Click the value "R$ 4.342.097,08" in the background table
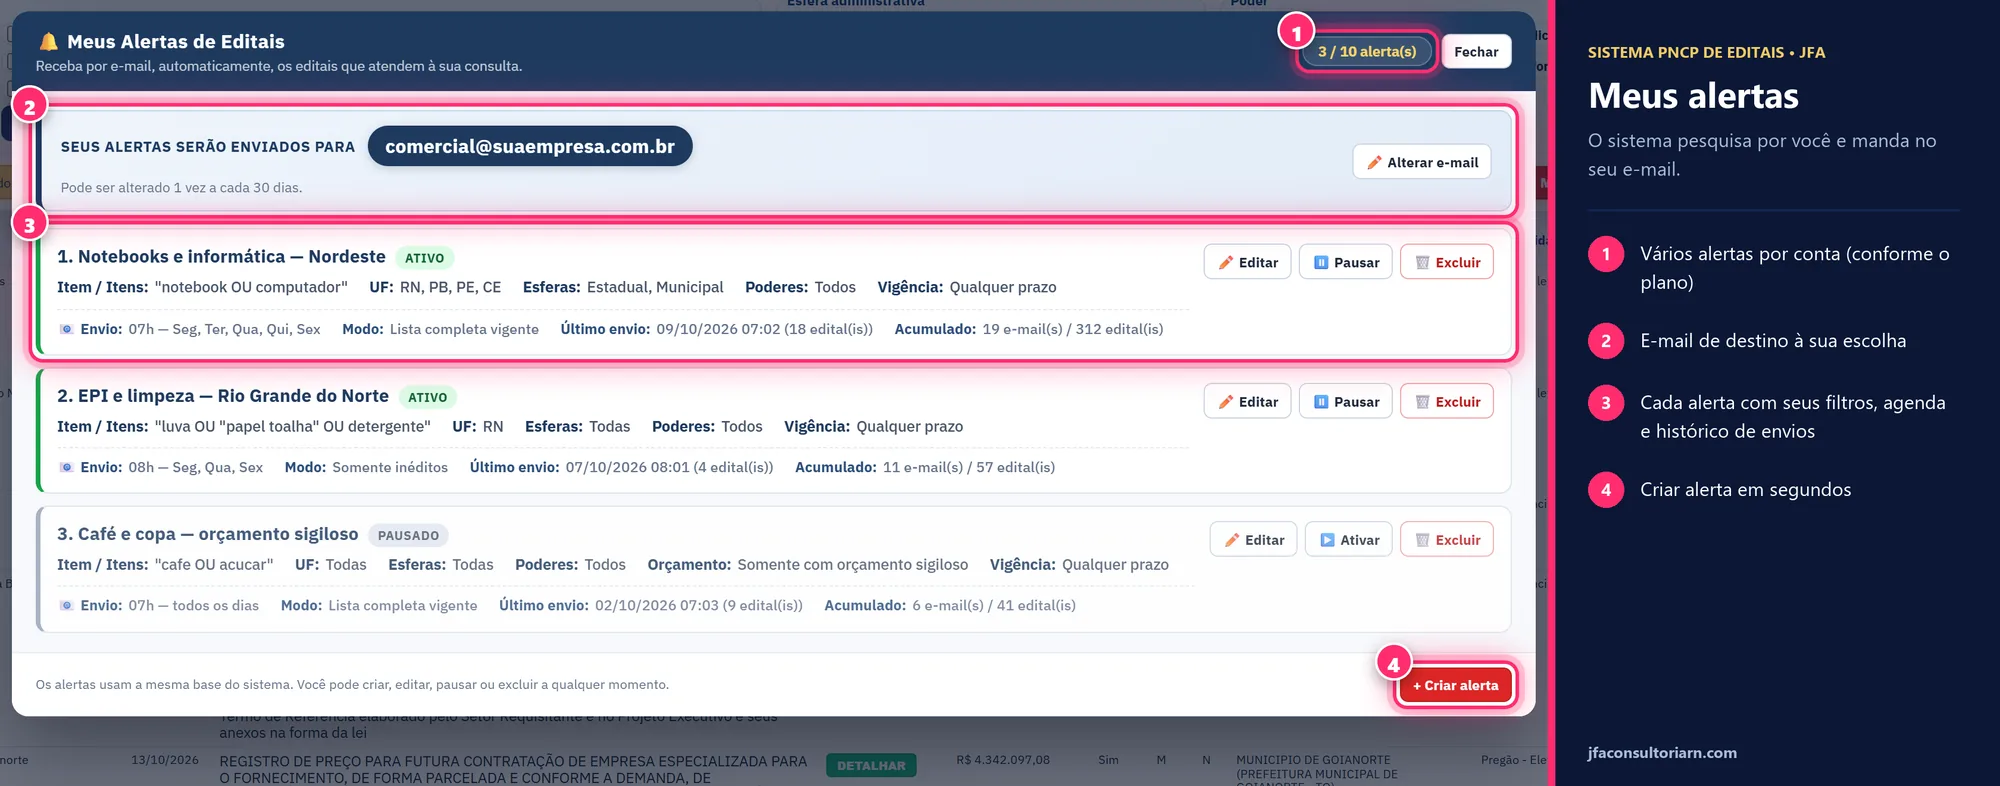Image resolution: width=2000 pixels, height=786 pixels. [x=1003, y=760]
